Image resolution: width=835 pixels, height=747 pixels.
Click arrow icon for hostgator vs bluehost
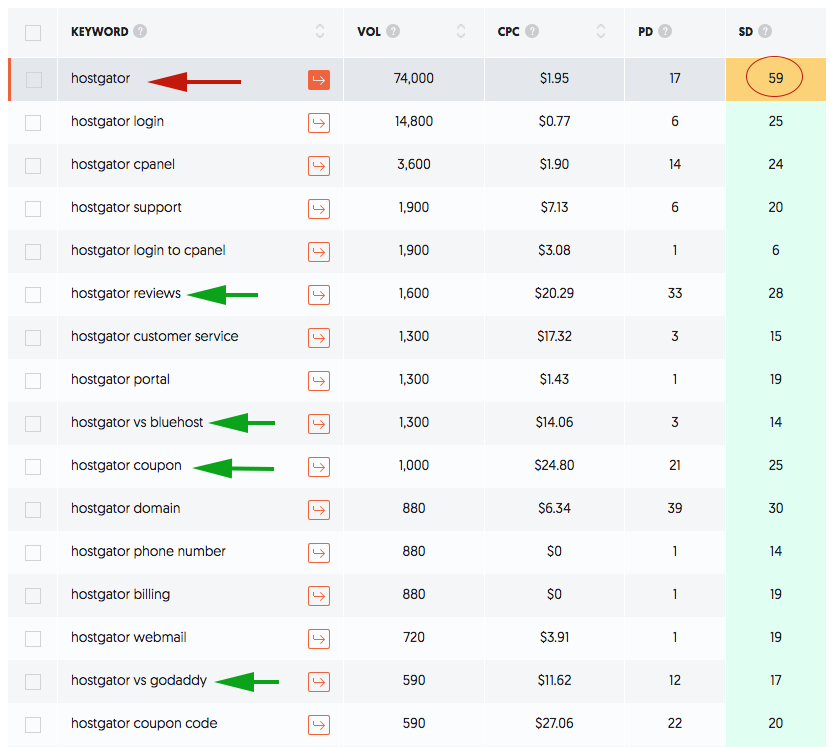[319, 424]
